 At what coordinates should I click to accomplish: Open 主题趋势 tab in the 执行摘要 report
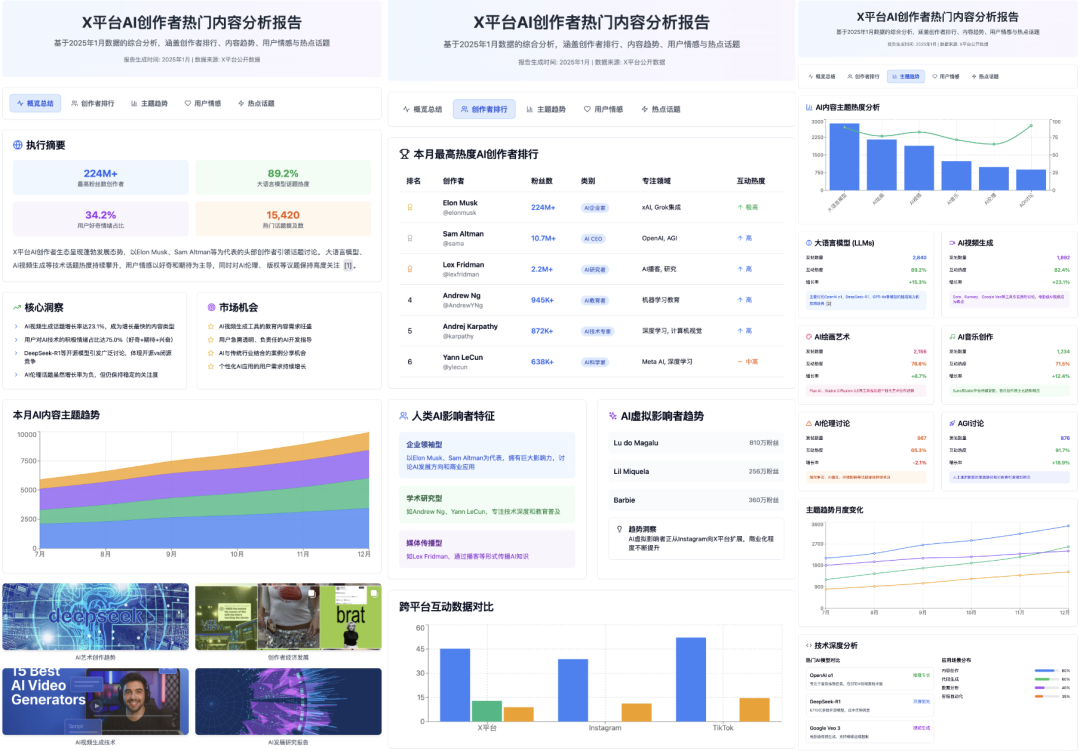point(149,103)
